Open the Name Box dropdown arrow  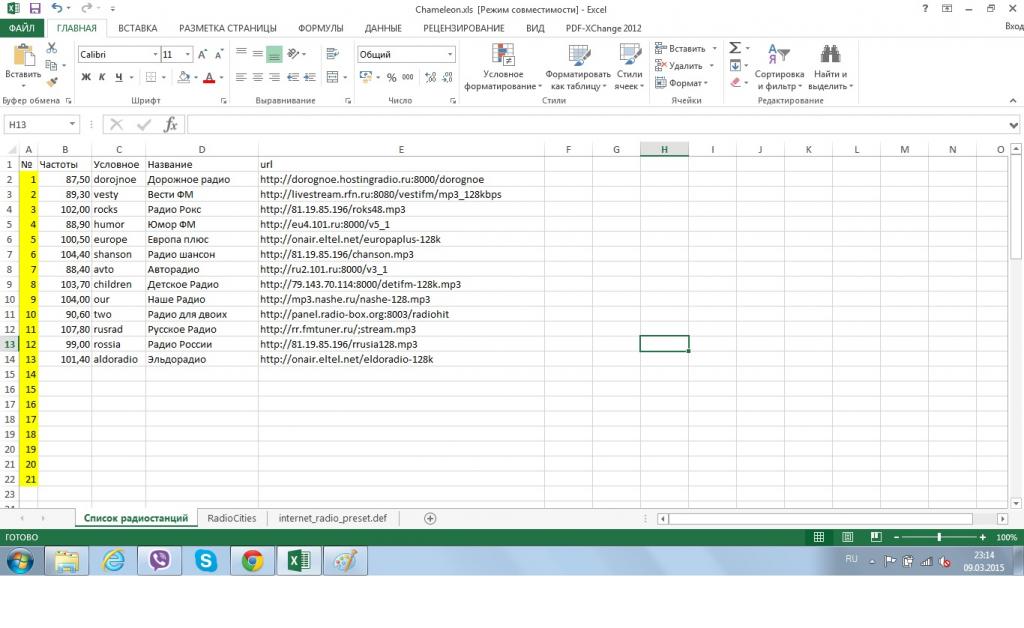click(x=72, y=124)
